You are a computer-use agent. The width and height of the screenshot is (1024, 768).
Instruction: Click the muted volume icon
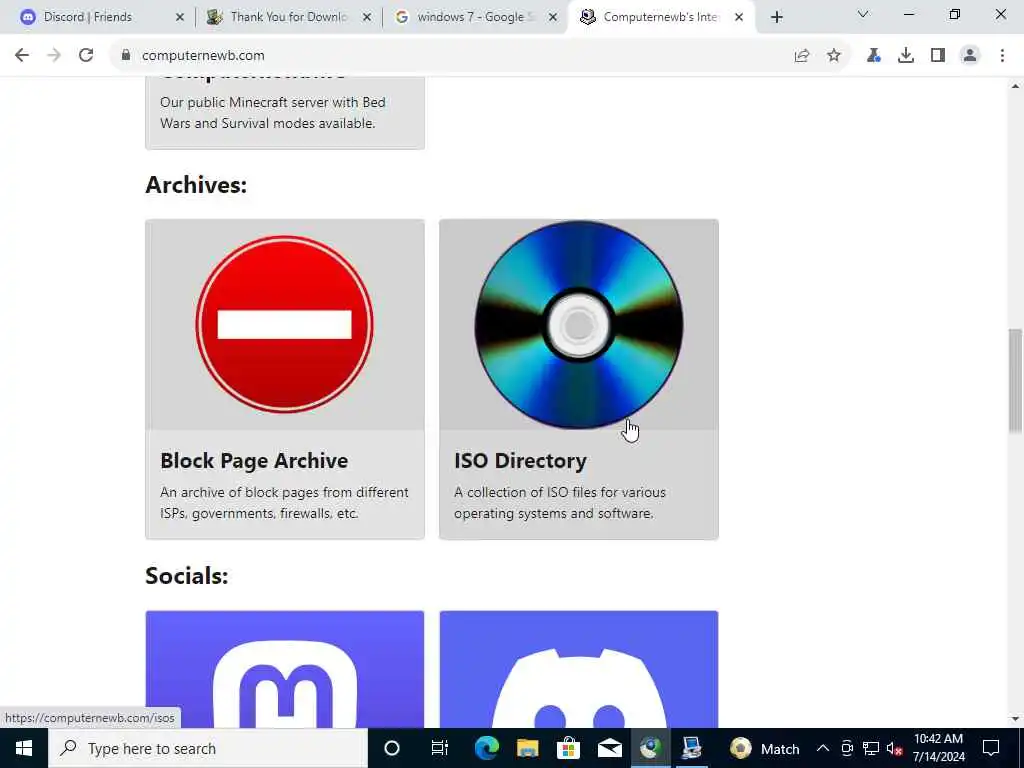895,748
